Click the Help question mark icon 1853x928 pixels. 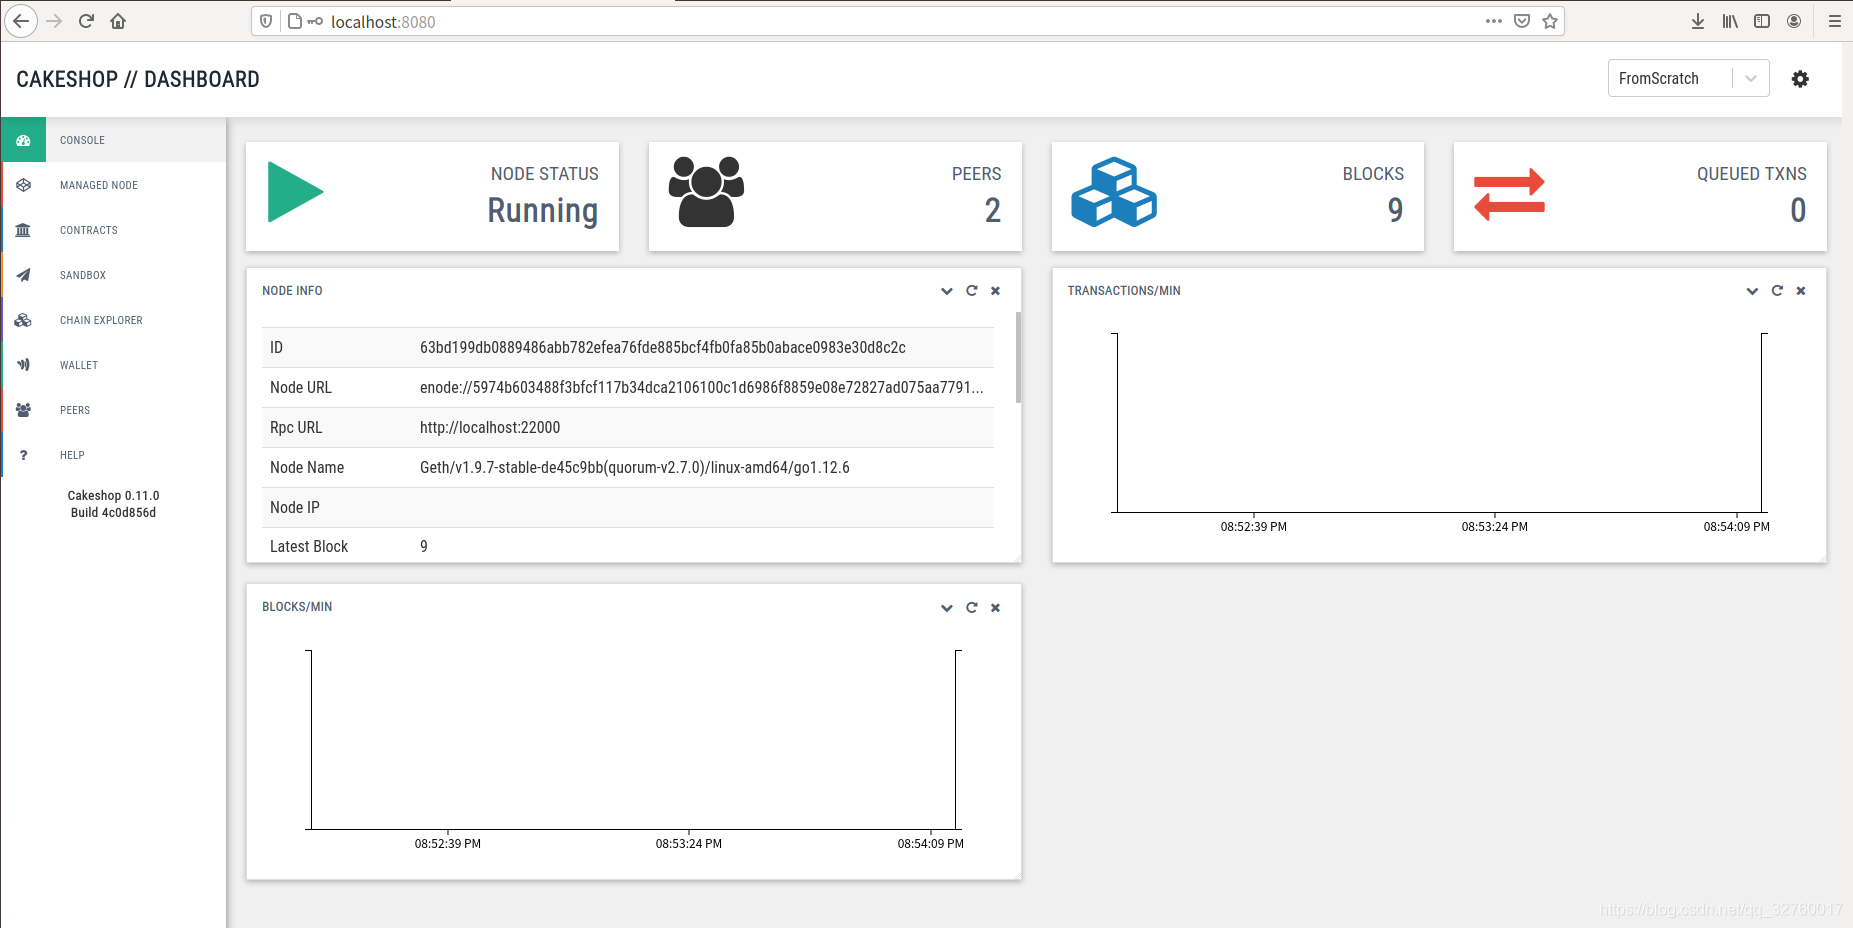(x=23, y=455)
